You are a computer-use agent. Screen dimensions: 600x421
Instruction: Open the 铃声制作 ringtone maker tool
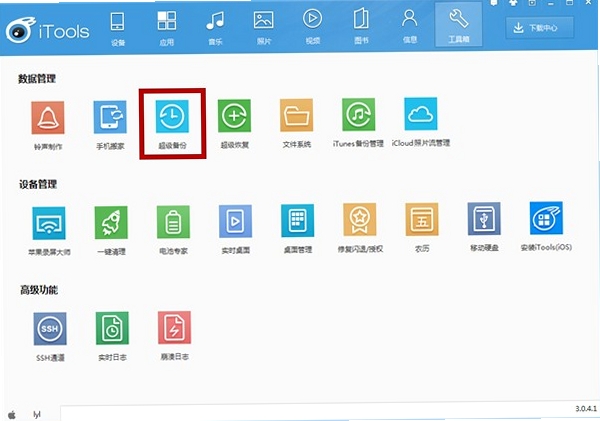coord(48,117)
